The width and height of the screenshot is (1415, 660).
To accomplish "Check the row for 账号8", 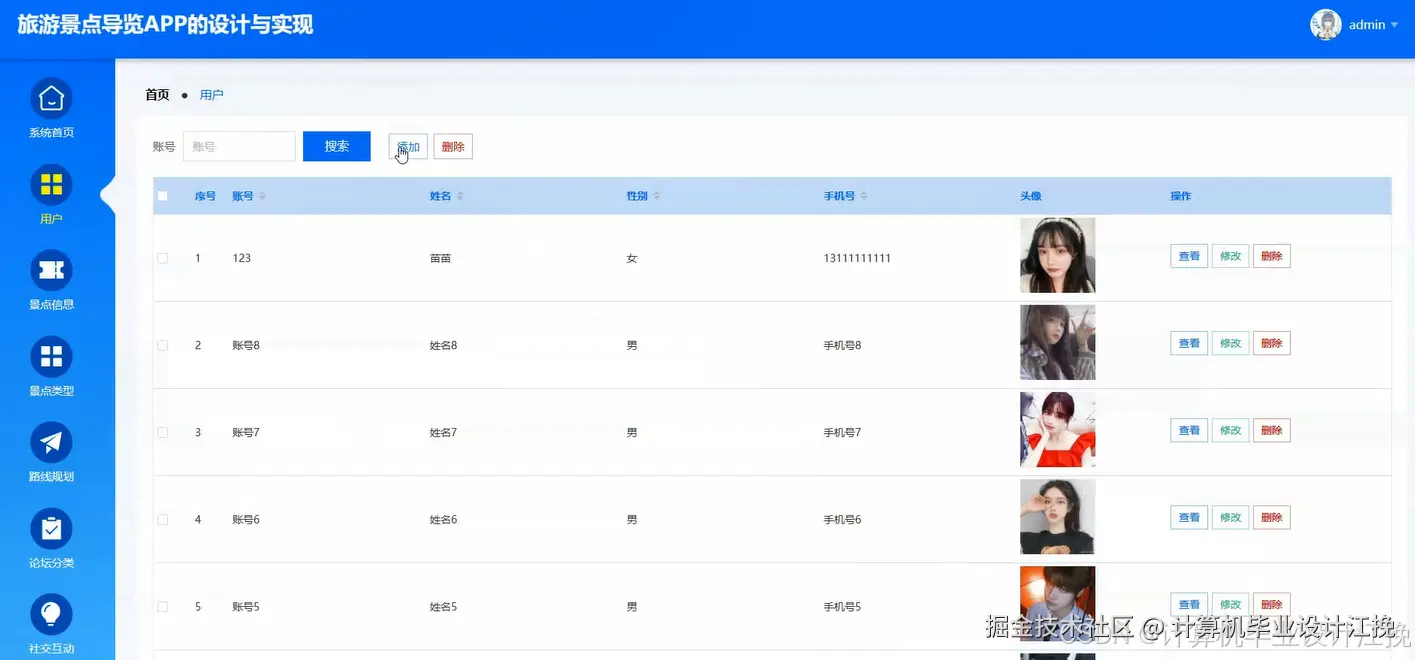I will click(163, 345).
